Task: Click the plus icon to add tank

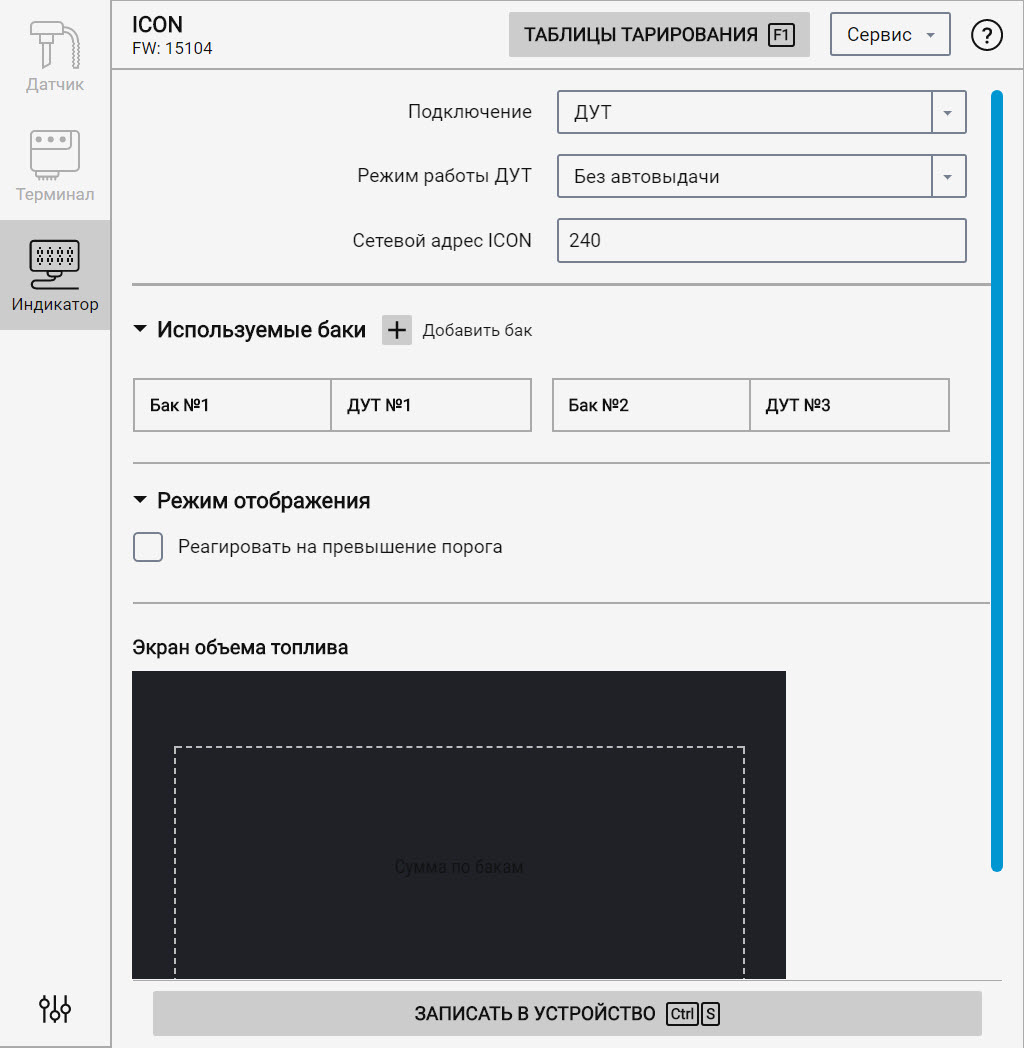Action: [397, 330]
